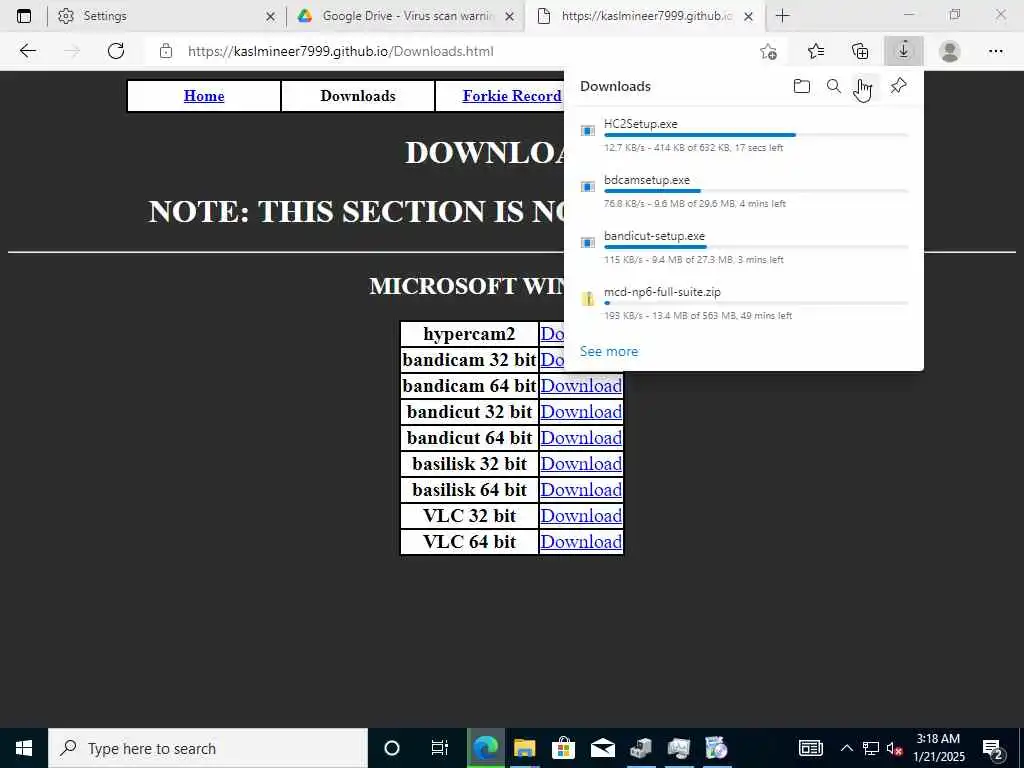
Task: Click the bandicam 32 bit cell
Action: click(470, 360)
